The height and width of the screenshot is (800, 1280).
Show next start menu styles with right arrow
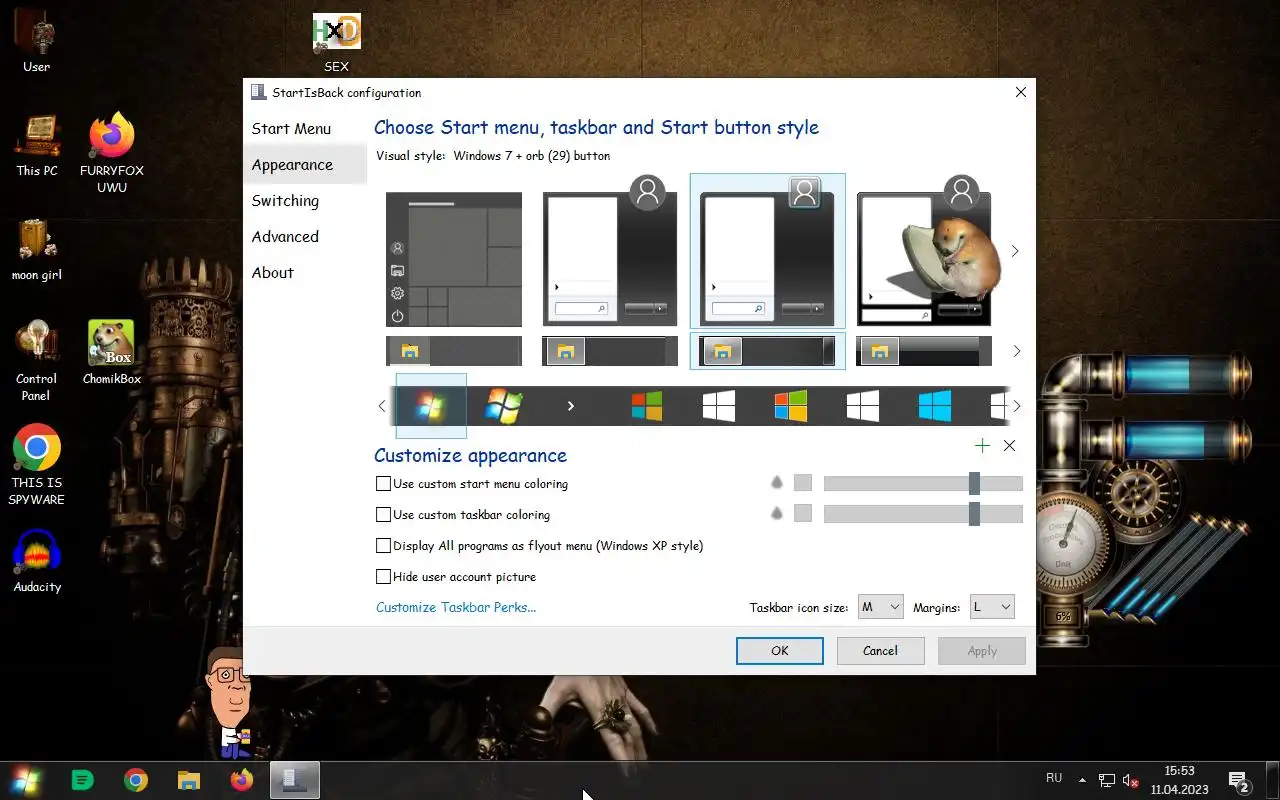1015,251
